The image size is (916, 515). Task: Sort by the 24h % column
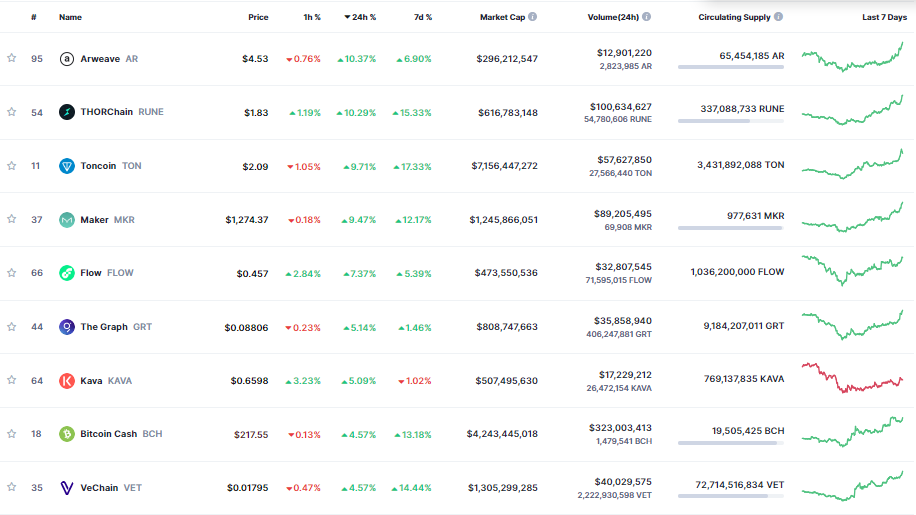[360, 18]
